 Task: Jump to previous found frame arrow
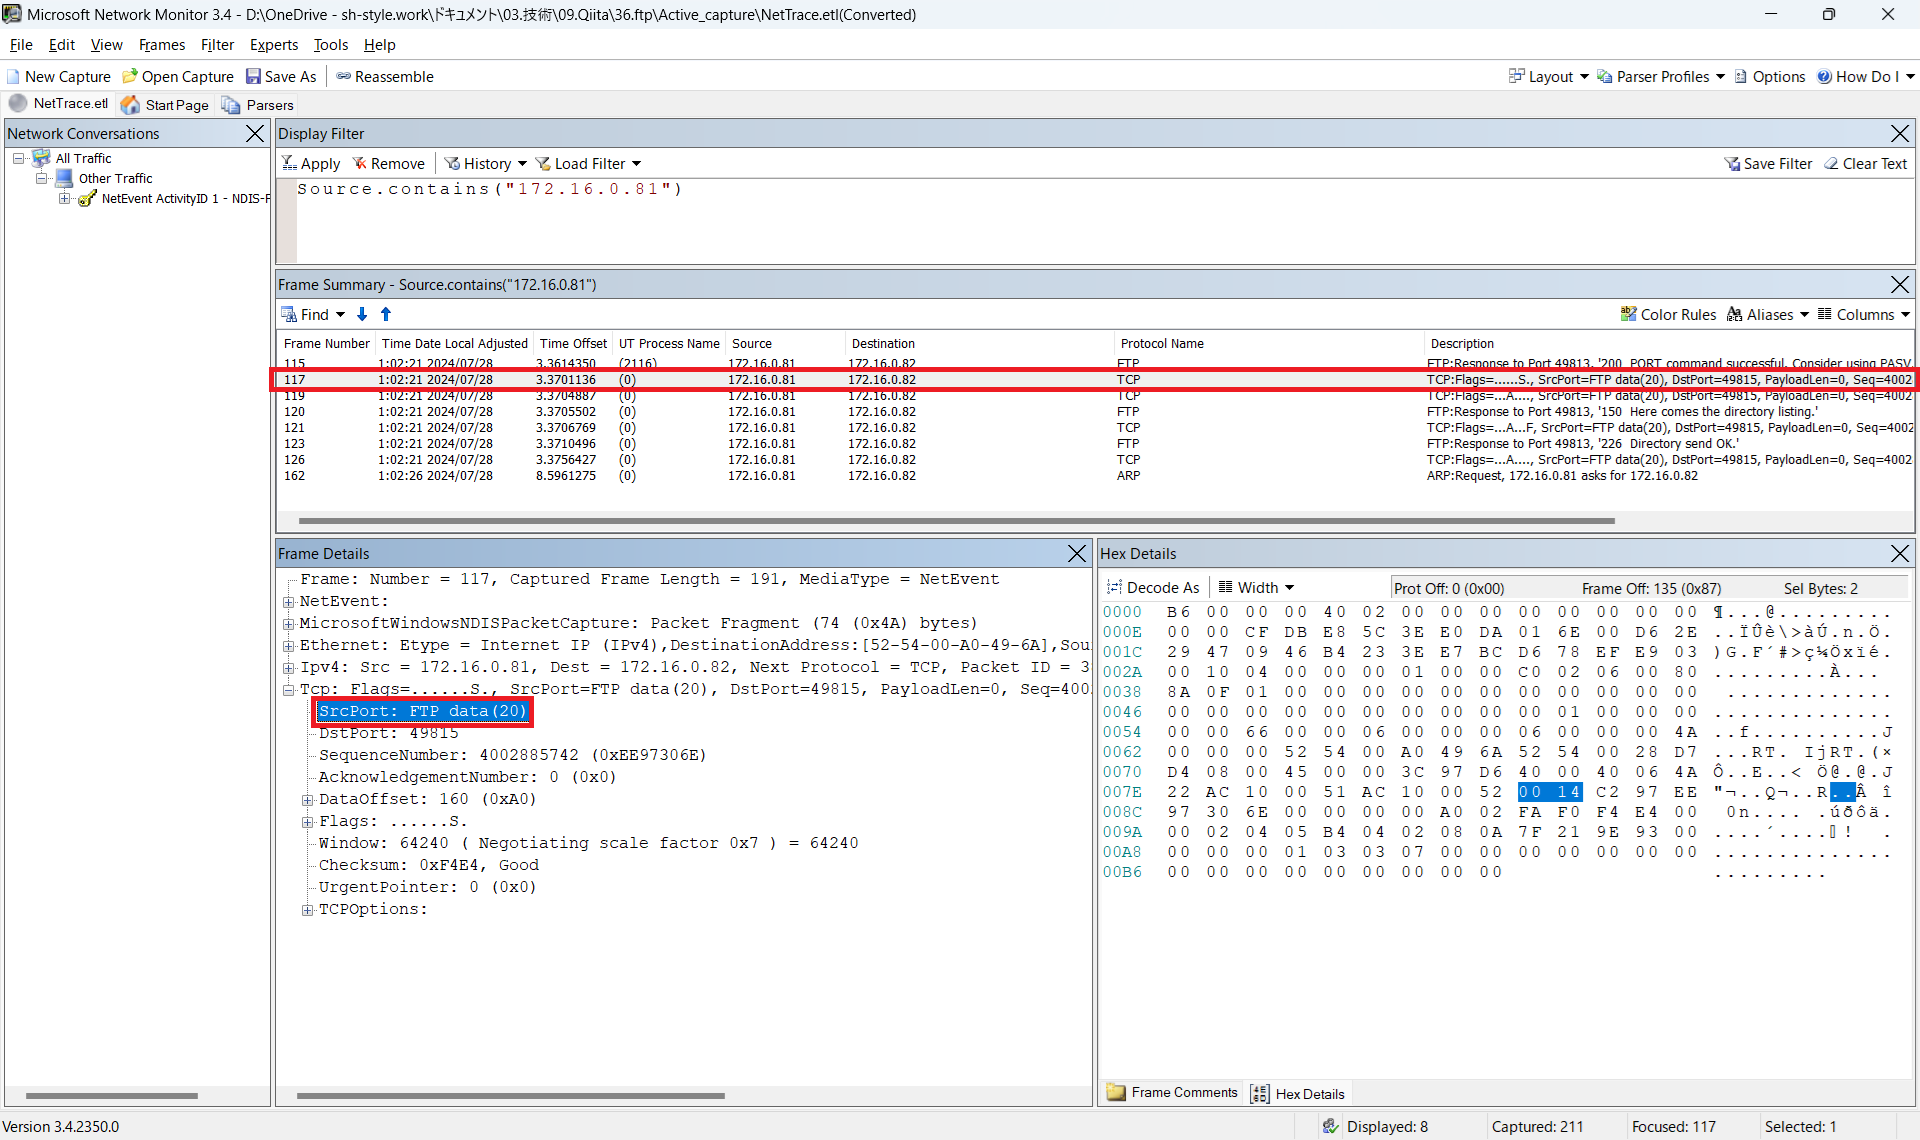click(x=386, y=315)
